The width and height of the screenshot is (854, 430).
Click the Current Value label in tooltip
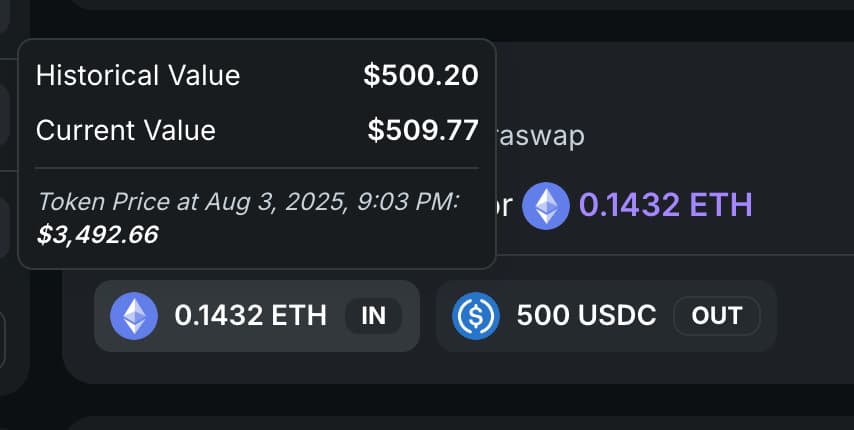coord(126,130)
